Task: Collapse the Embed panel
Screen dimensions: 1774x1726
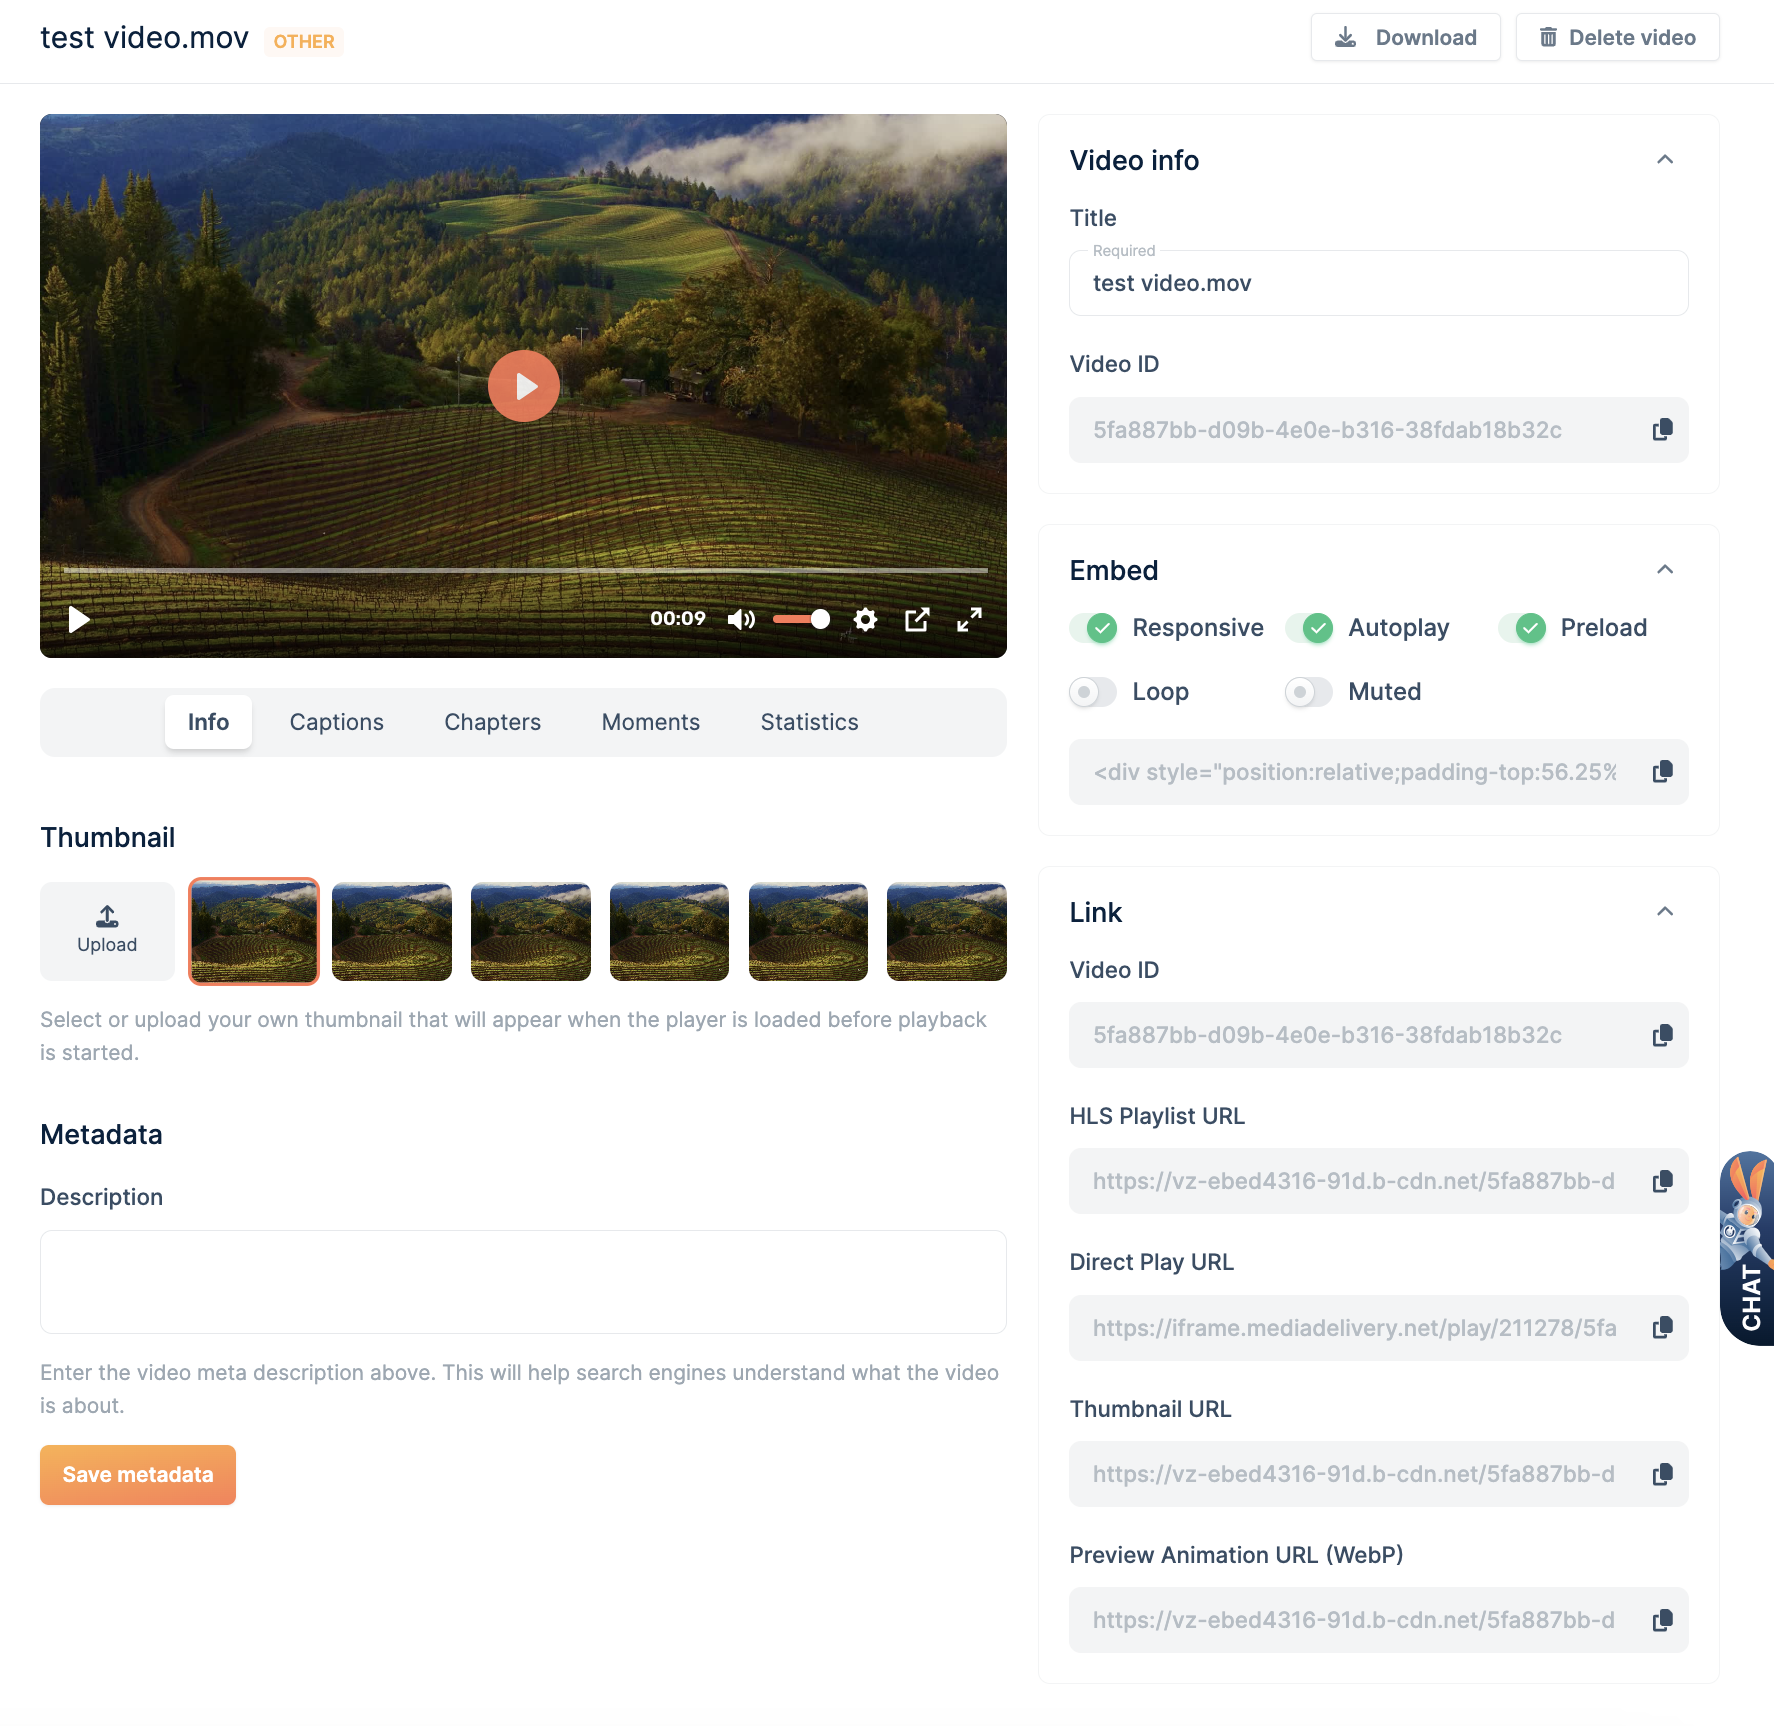Action: 1665,570
